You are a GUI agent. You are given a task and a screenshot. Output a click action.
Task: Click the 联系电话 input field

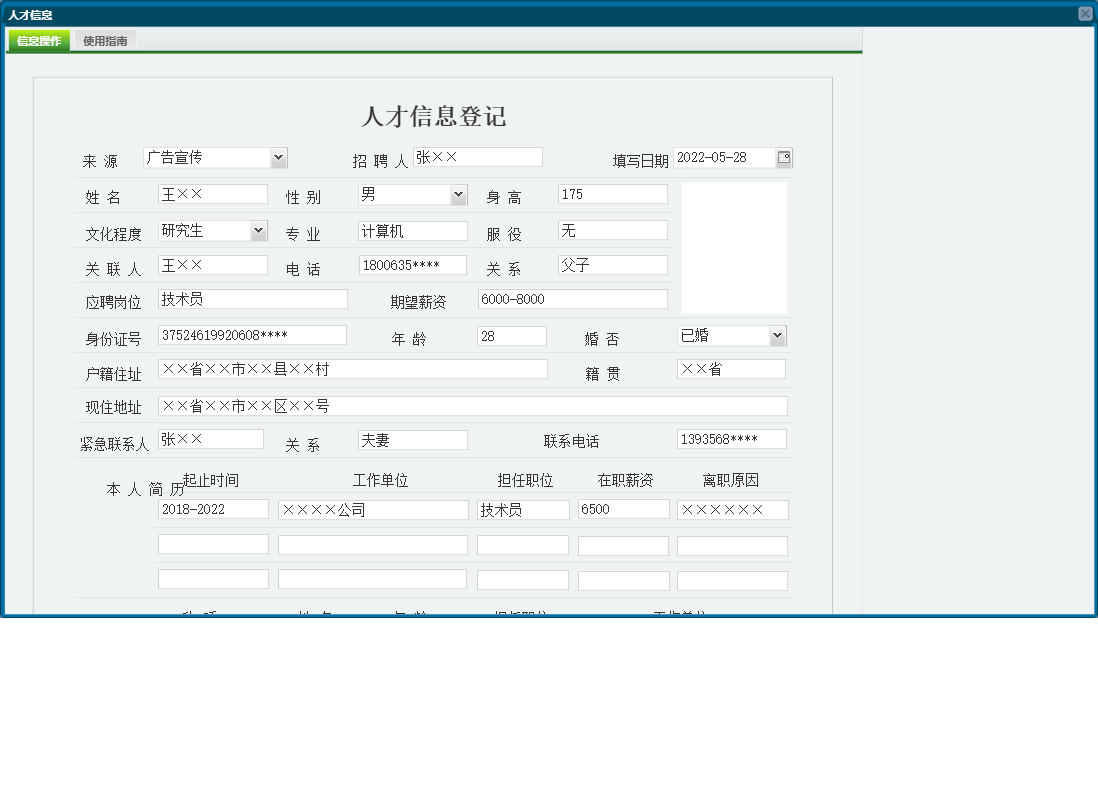pos(731,438)
